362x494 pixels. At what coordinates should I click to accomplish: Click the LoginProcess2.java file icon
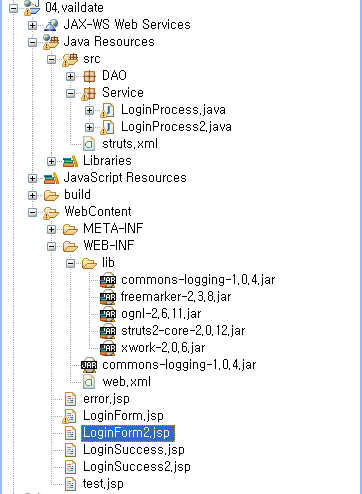(x=107, y=127)
